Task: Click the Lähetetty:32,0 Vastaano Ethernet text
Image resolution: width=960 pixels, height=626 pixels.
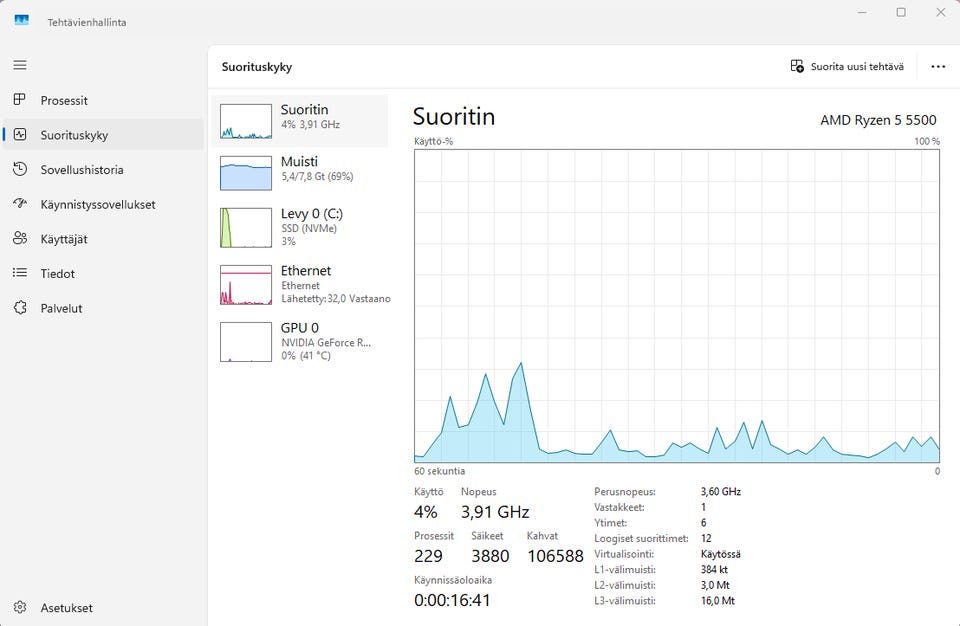Action: 336,299
